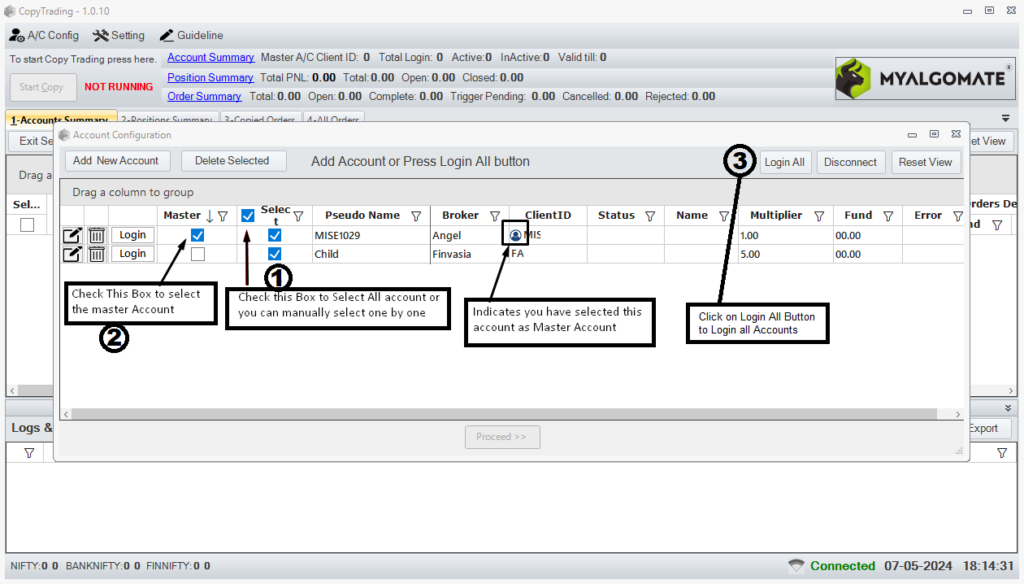The height and width of the screenshot is (584, 1024).
Task: Open the Account Summary link
Action: [210, 58]
